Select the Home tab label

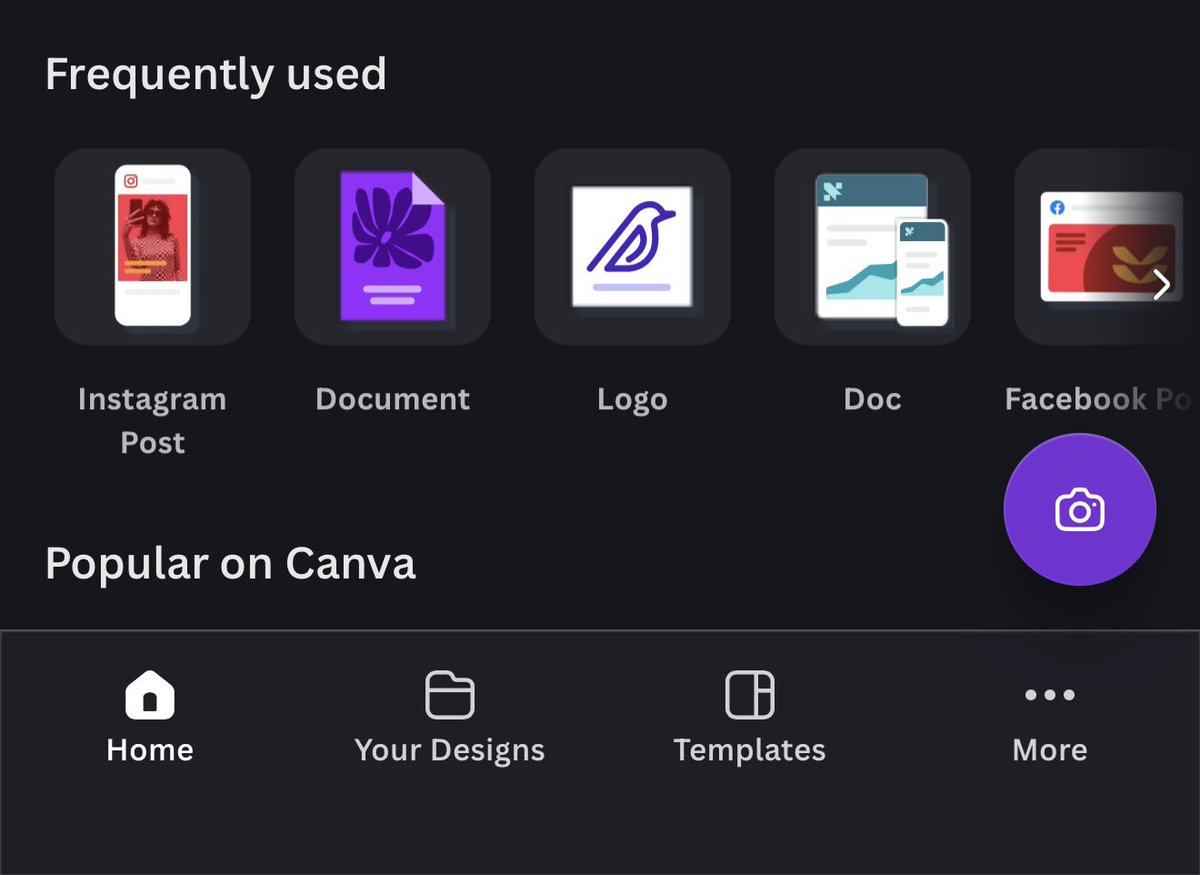click(150, 750)
